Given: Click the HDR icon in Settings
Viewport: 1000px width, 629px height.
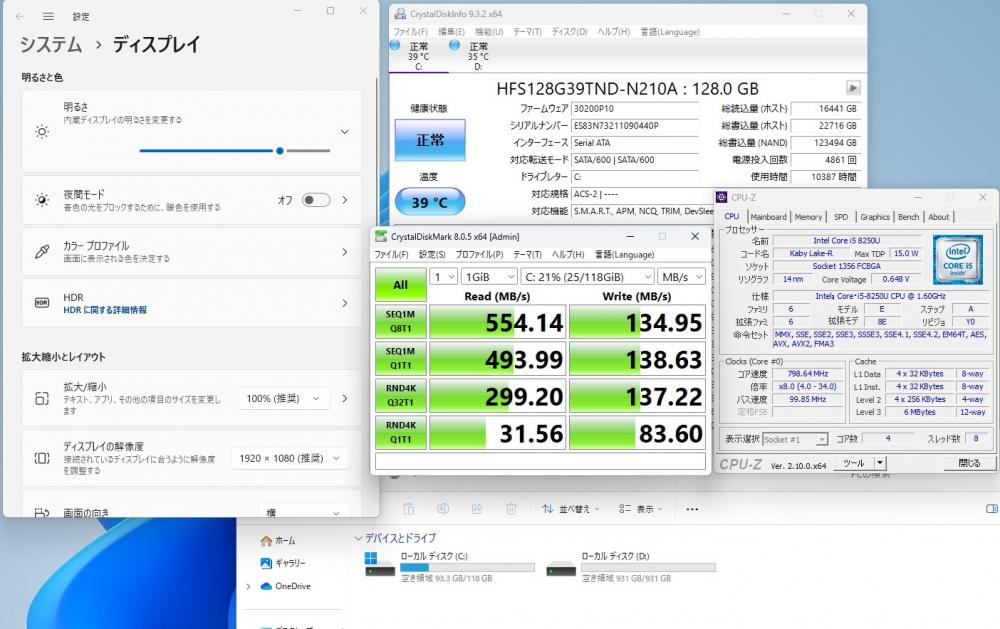Looking at the screenshot, I should pos(42,302).
